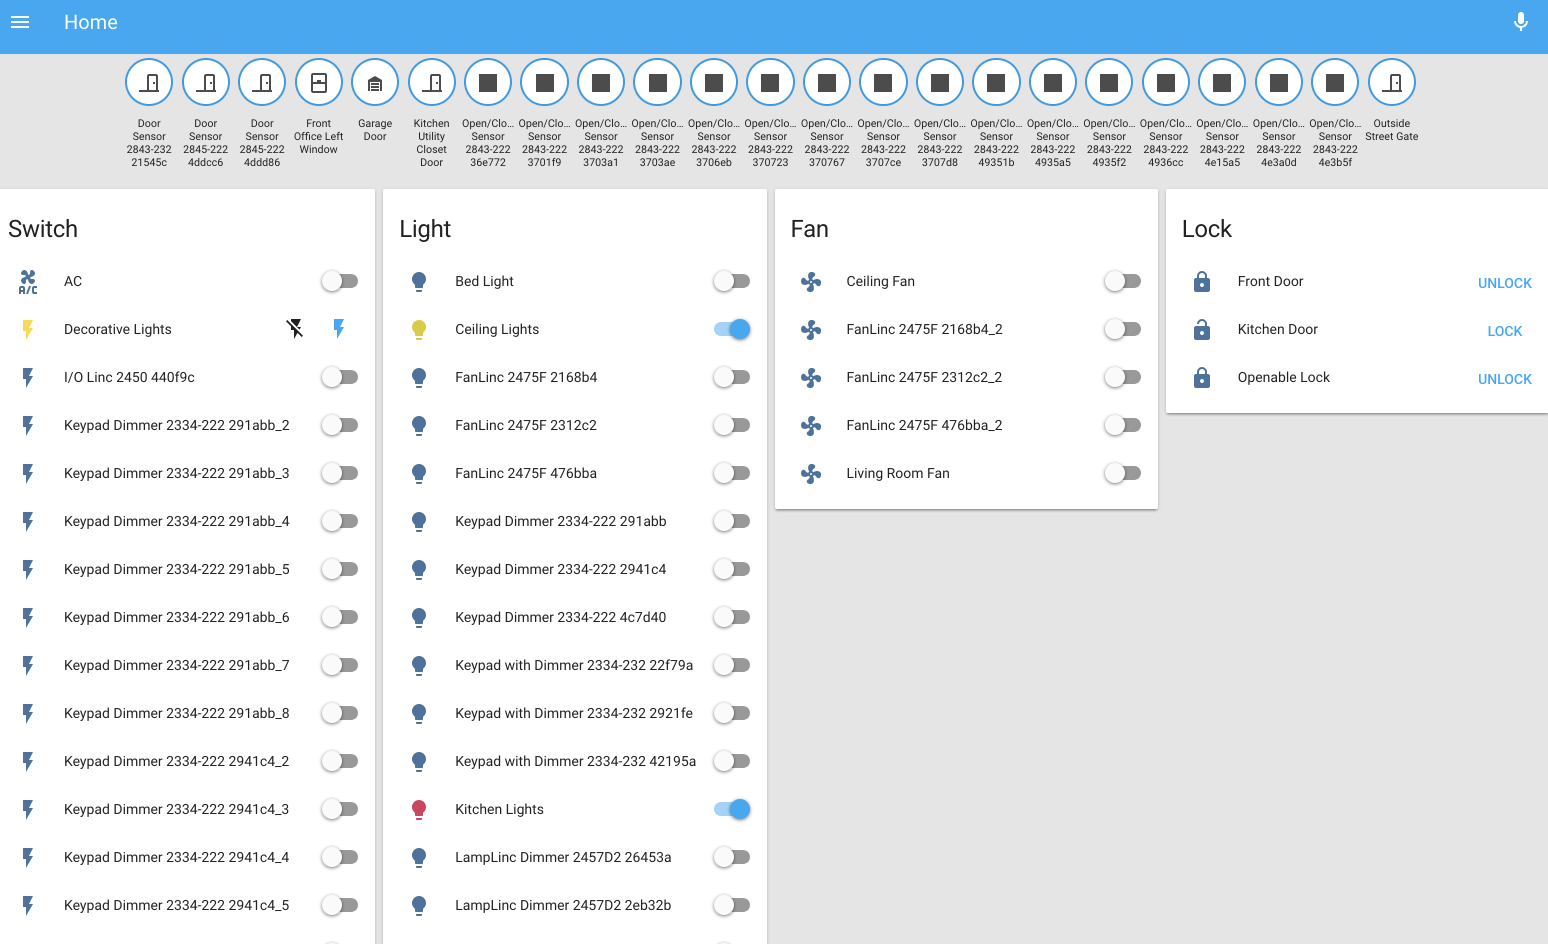The image size is (1548, 944).
Task: Open the hamburger navigation menu
Action: (20, 22)
